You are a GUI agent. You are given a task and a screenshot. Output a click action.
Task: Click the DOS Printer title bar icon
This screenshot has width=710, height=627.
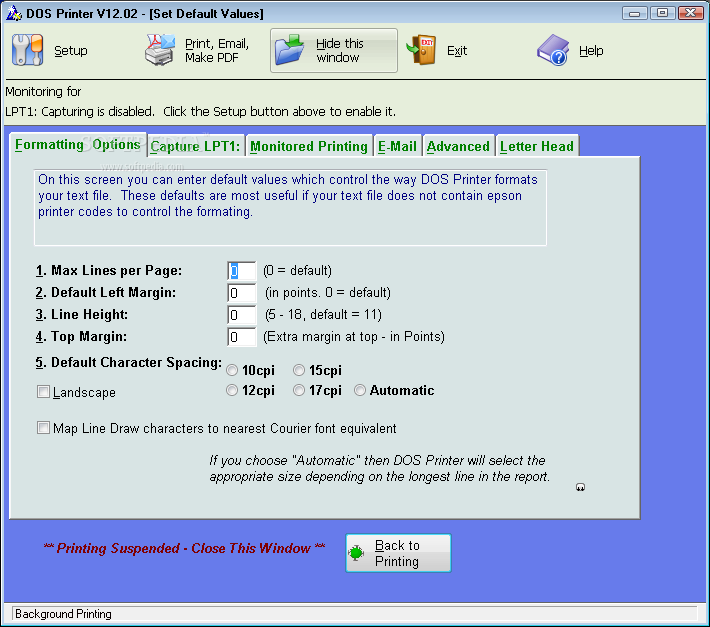(14, 13)
